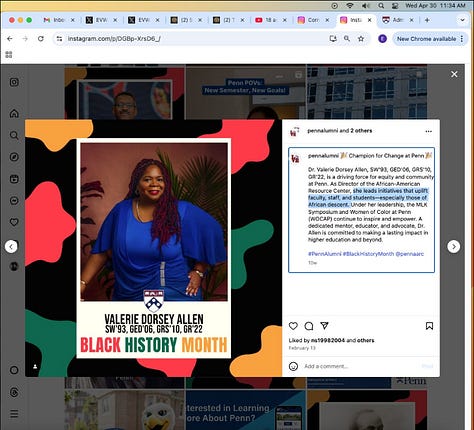Open the zoom magnifier icon in address bar
The image size is (474, 430).
coord(347,39)
